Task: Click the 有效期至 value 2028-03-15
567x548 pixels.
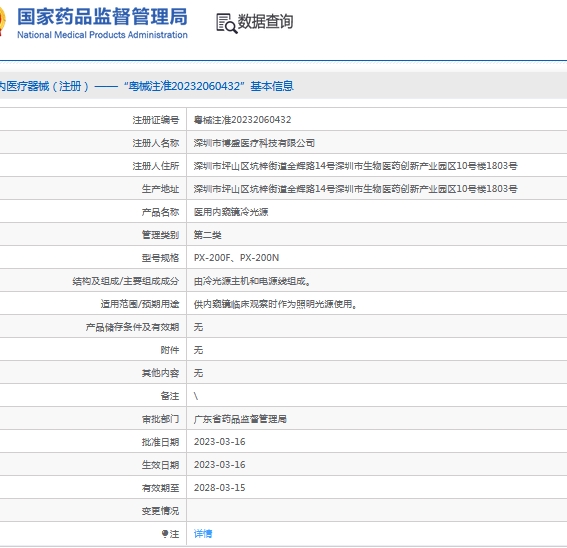Action: pos(219,488)
